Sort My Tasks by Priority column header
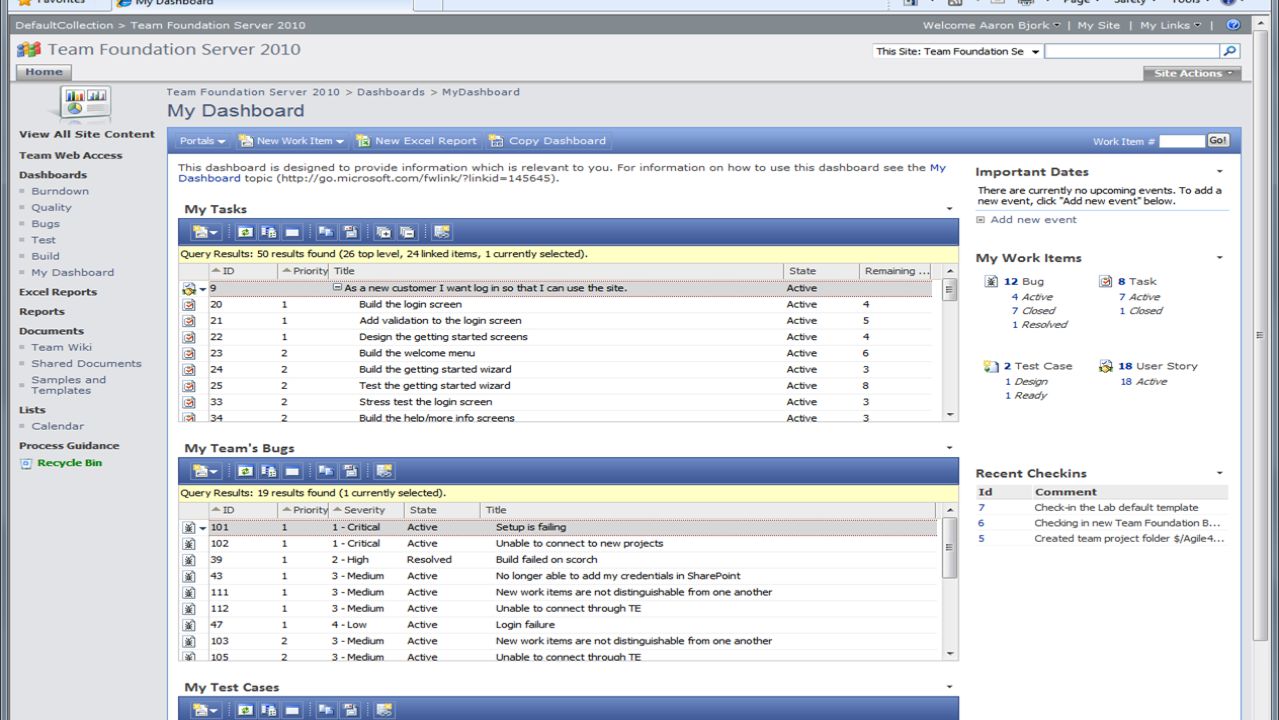The image size is (1279, 720). [x=304, y=271]
